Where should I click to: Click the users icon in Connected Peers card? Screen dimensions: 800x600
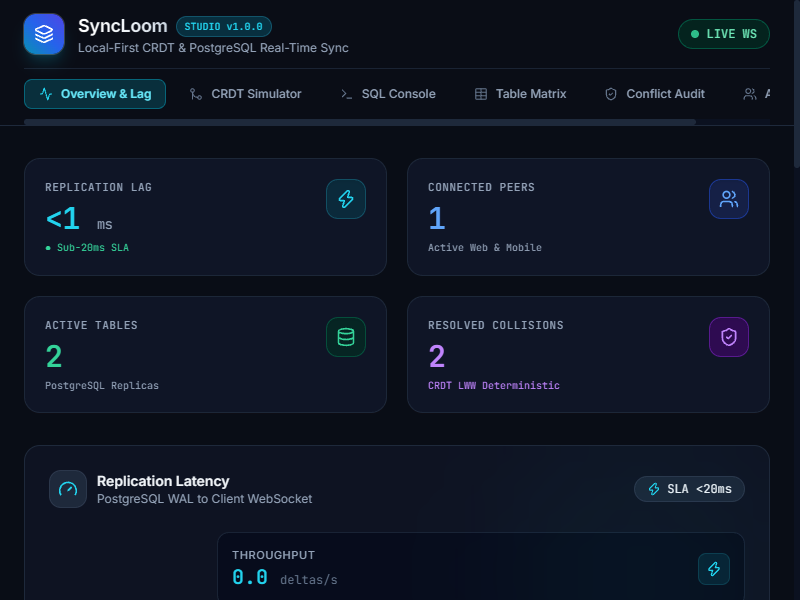point(729,199)
